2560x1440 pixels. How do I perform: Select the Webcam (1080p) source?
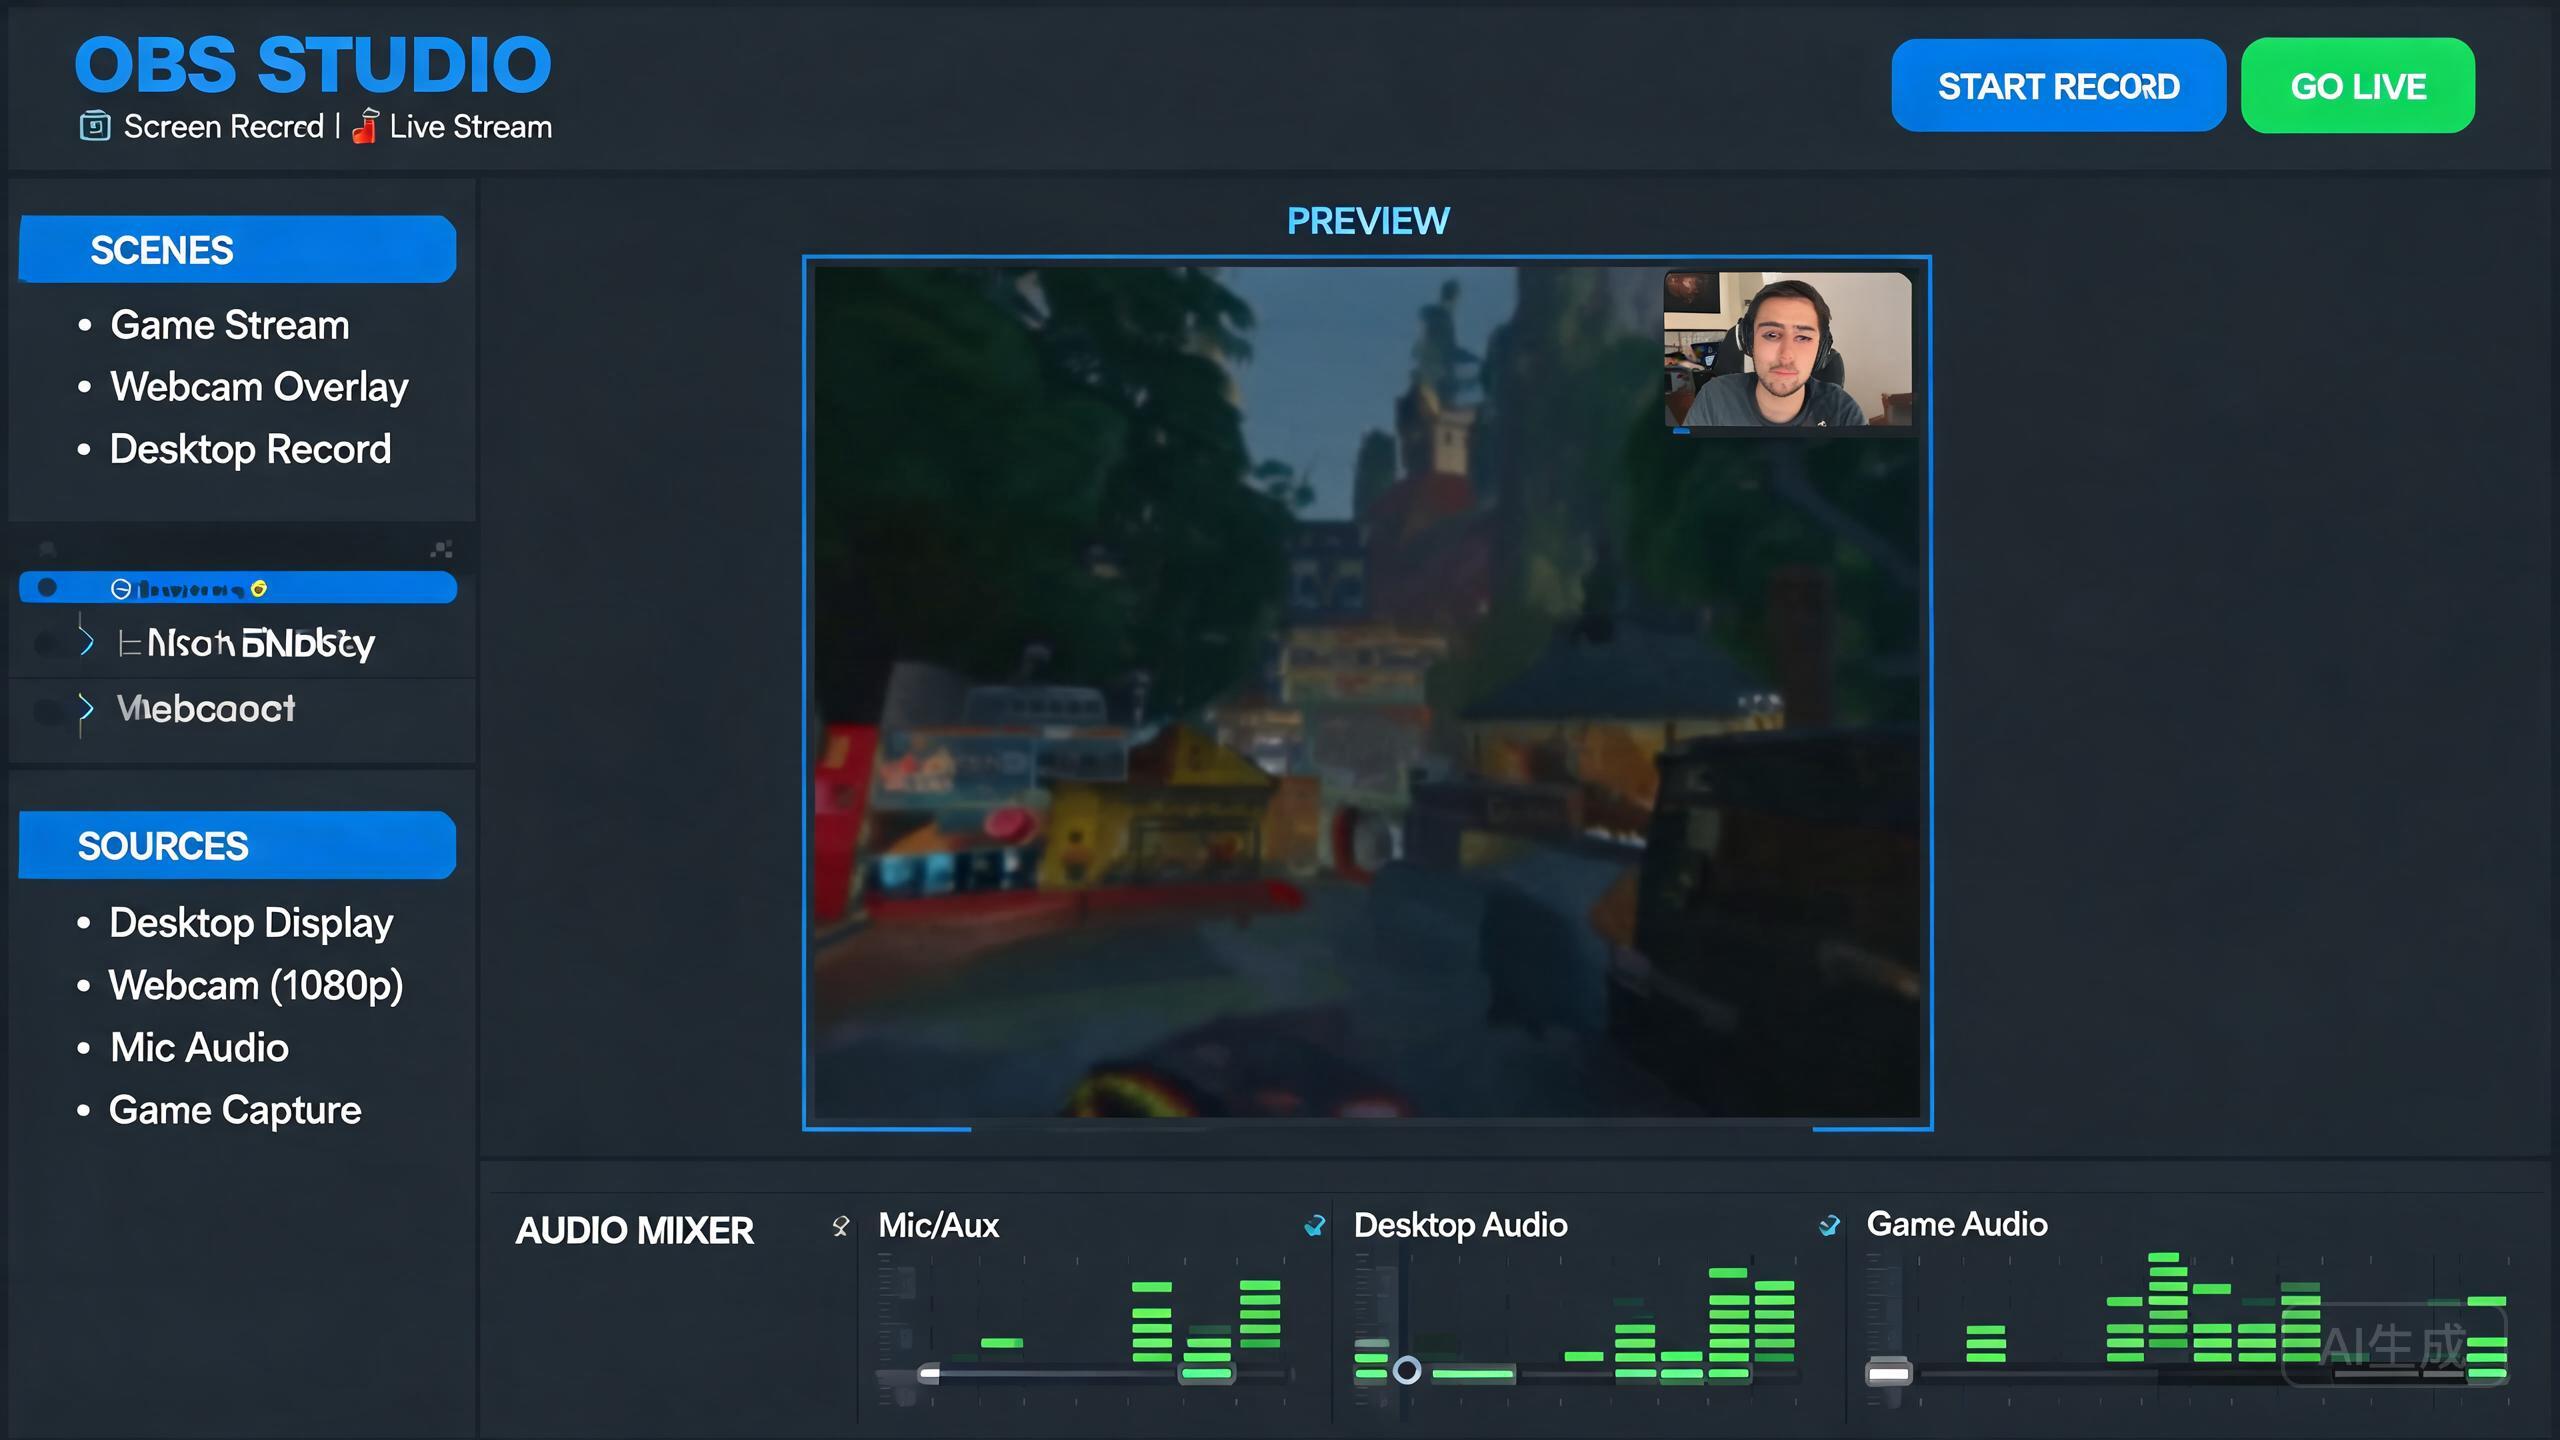pyautogui.click(x=256, y=985)
